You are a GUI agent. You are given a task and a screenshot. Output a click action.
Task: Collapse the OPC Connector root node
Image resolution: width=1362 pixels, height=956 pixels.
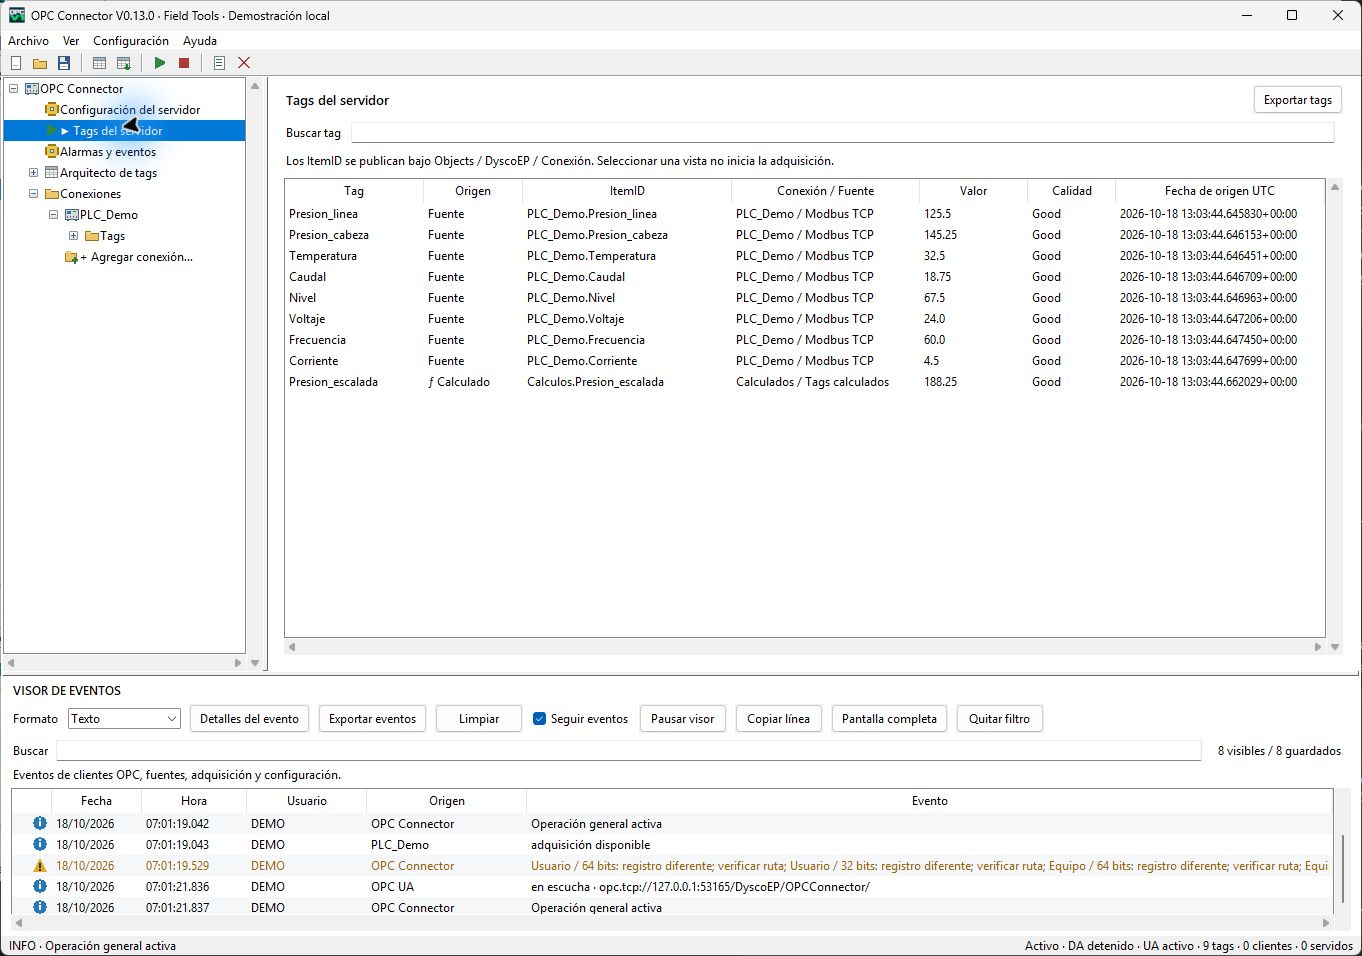point(14,89)
